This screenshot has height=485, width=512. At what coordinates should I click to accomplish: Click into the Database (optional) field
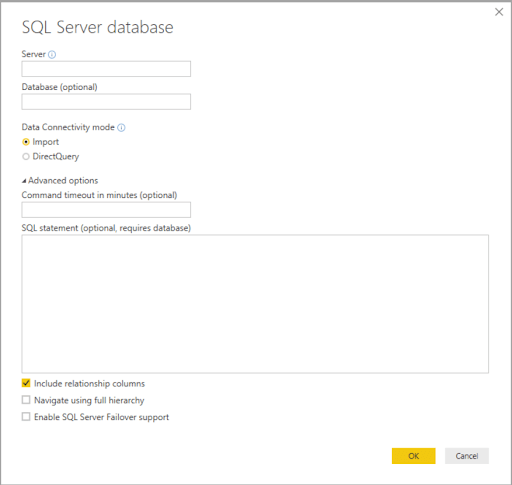[106, 102]
